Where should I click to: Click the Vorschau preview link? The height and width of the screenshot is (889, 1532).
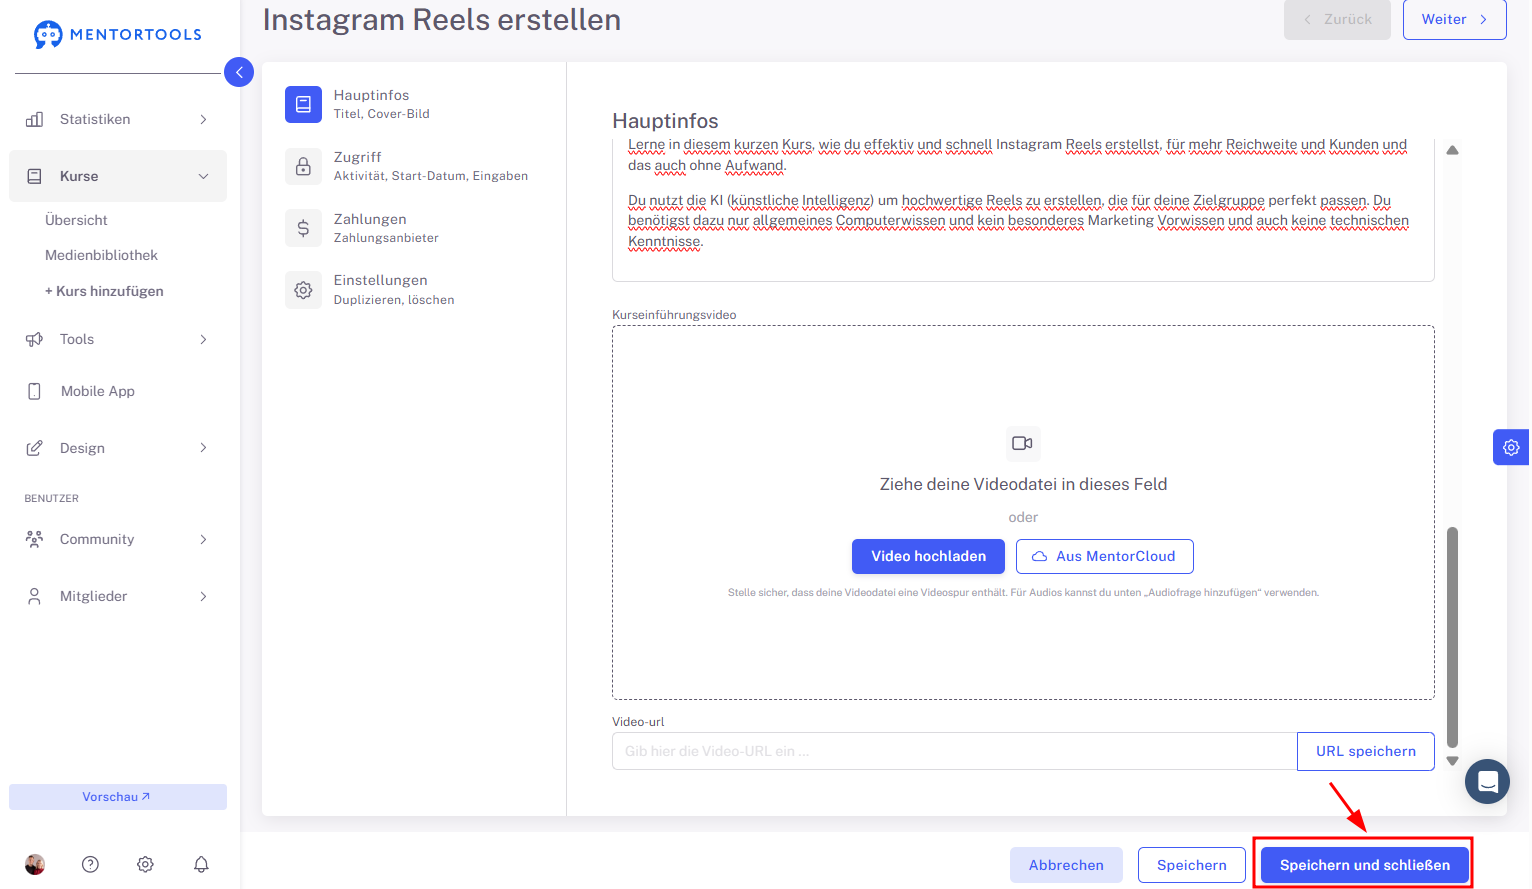coord(117,797)
